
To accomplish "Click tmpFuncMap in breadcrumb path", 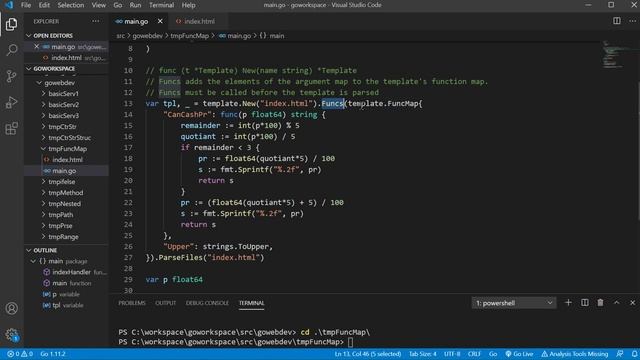I will (189, 36).
